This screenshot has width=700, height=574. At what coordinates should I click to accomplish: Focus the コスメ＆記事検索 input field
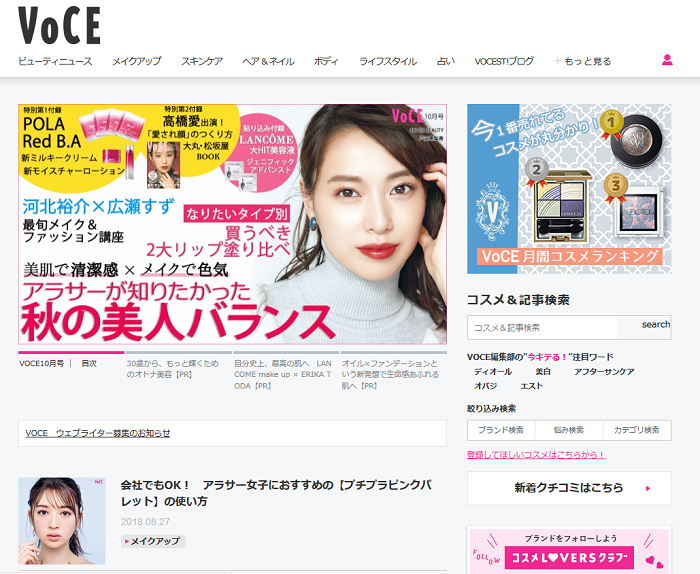542,328
